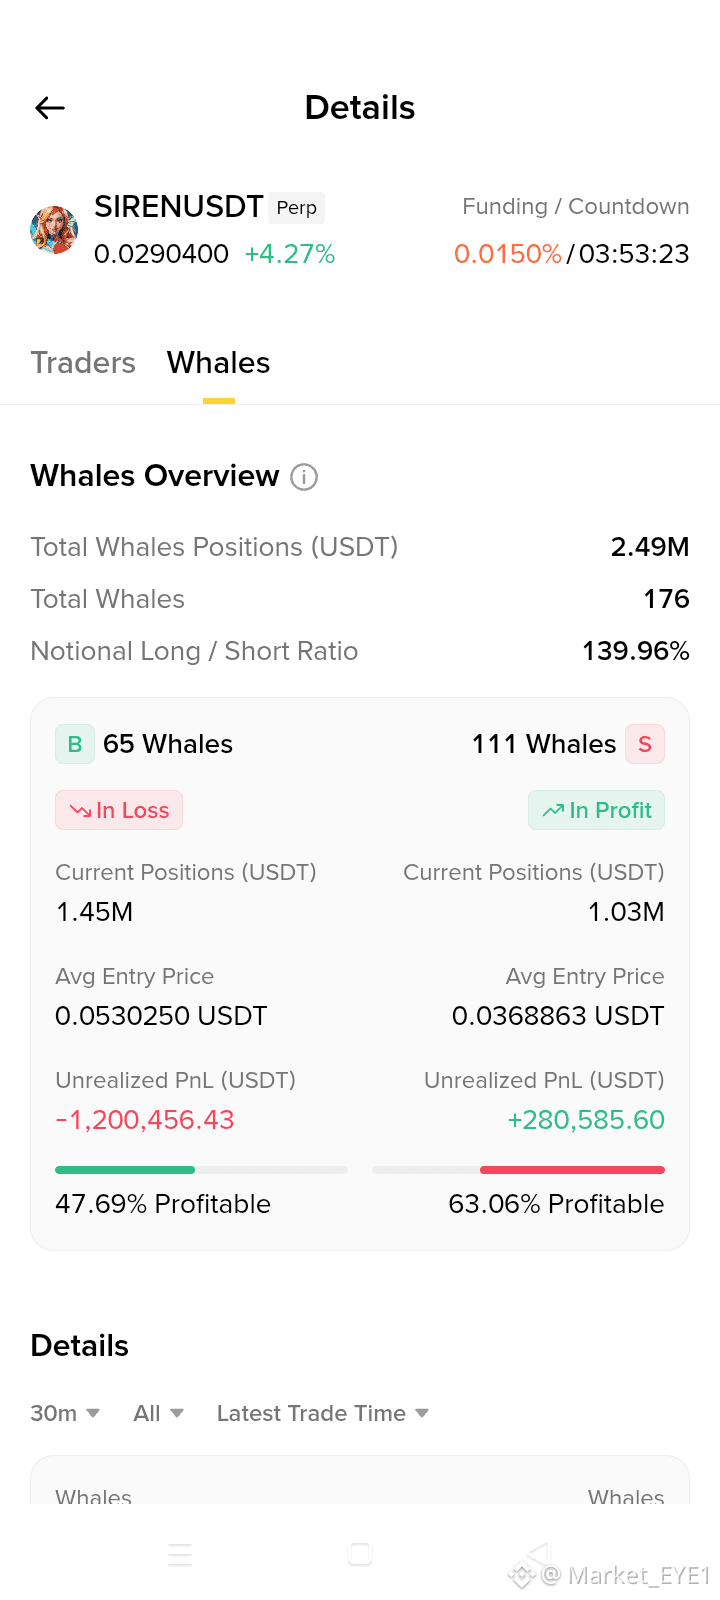Open the All filter dropdown

pos(159,1413)
